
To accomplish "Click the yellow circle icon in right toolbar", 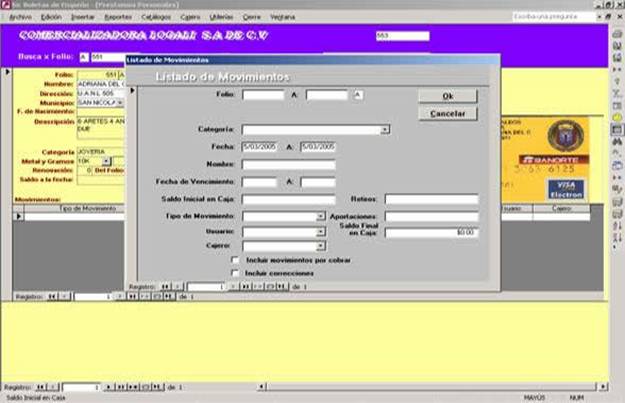I will pos(617,118).
